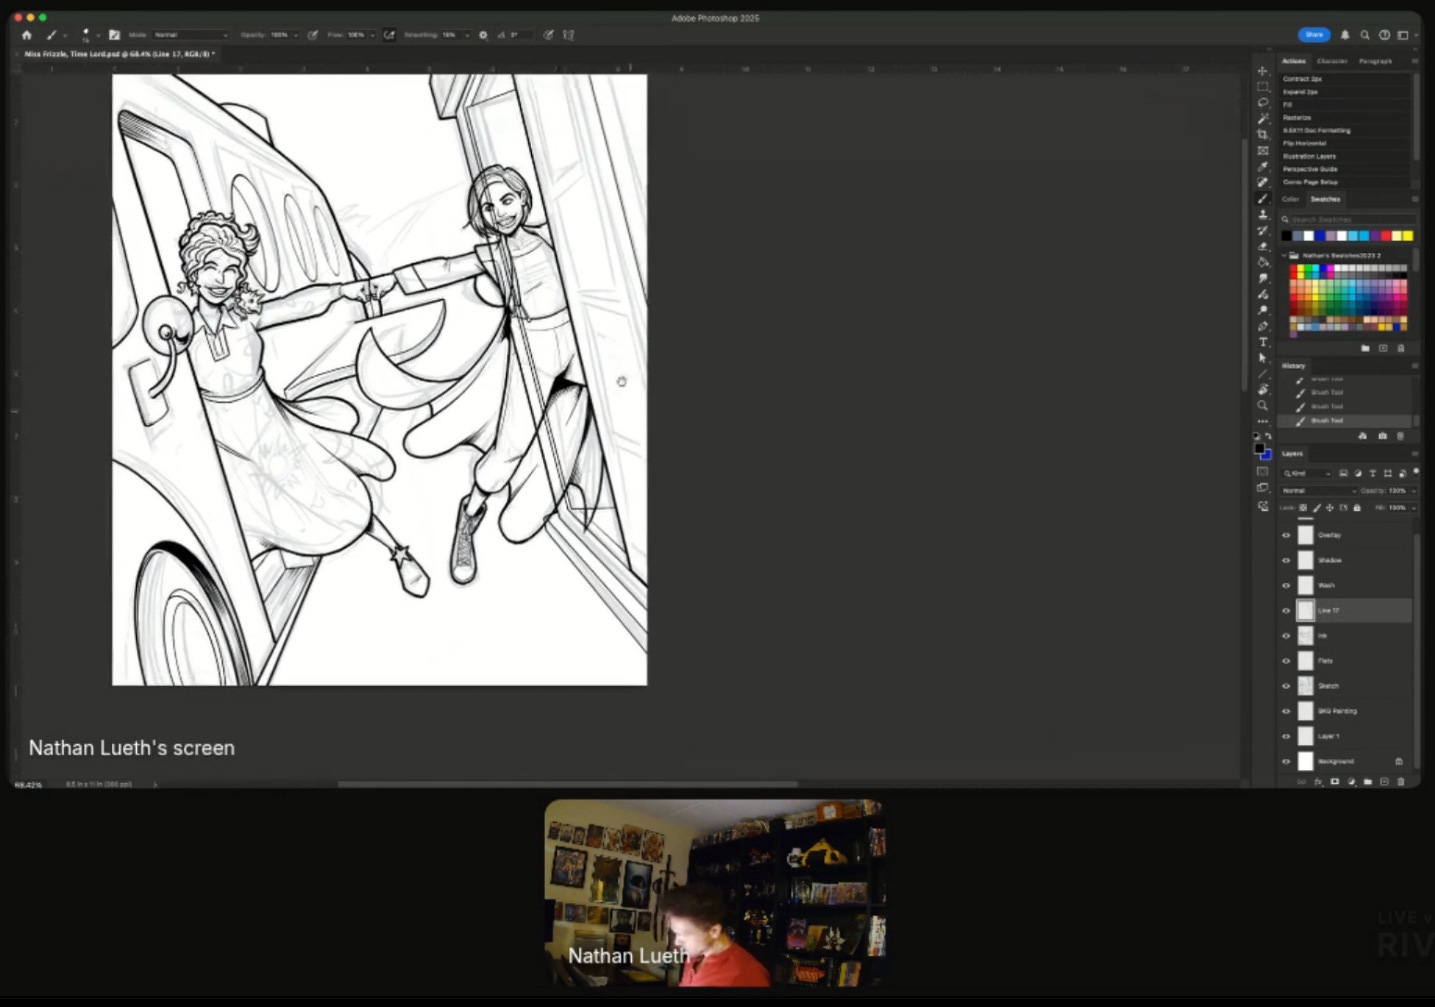The image size is (1435, 1007).
Task: Select the Crop tool
Action: [x=1263, y=135]
